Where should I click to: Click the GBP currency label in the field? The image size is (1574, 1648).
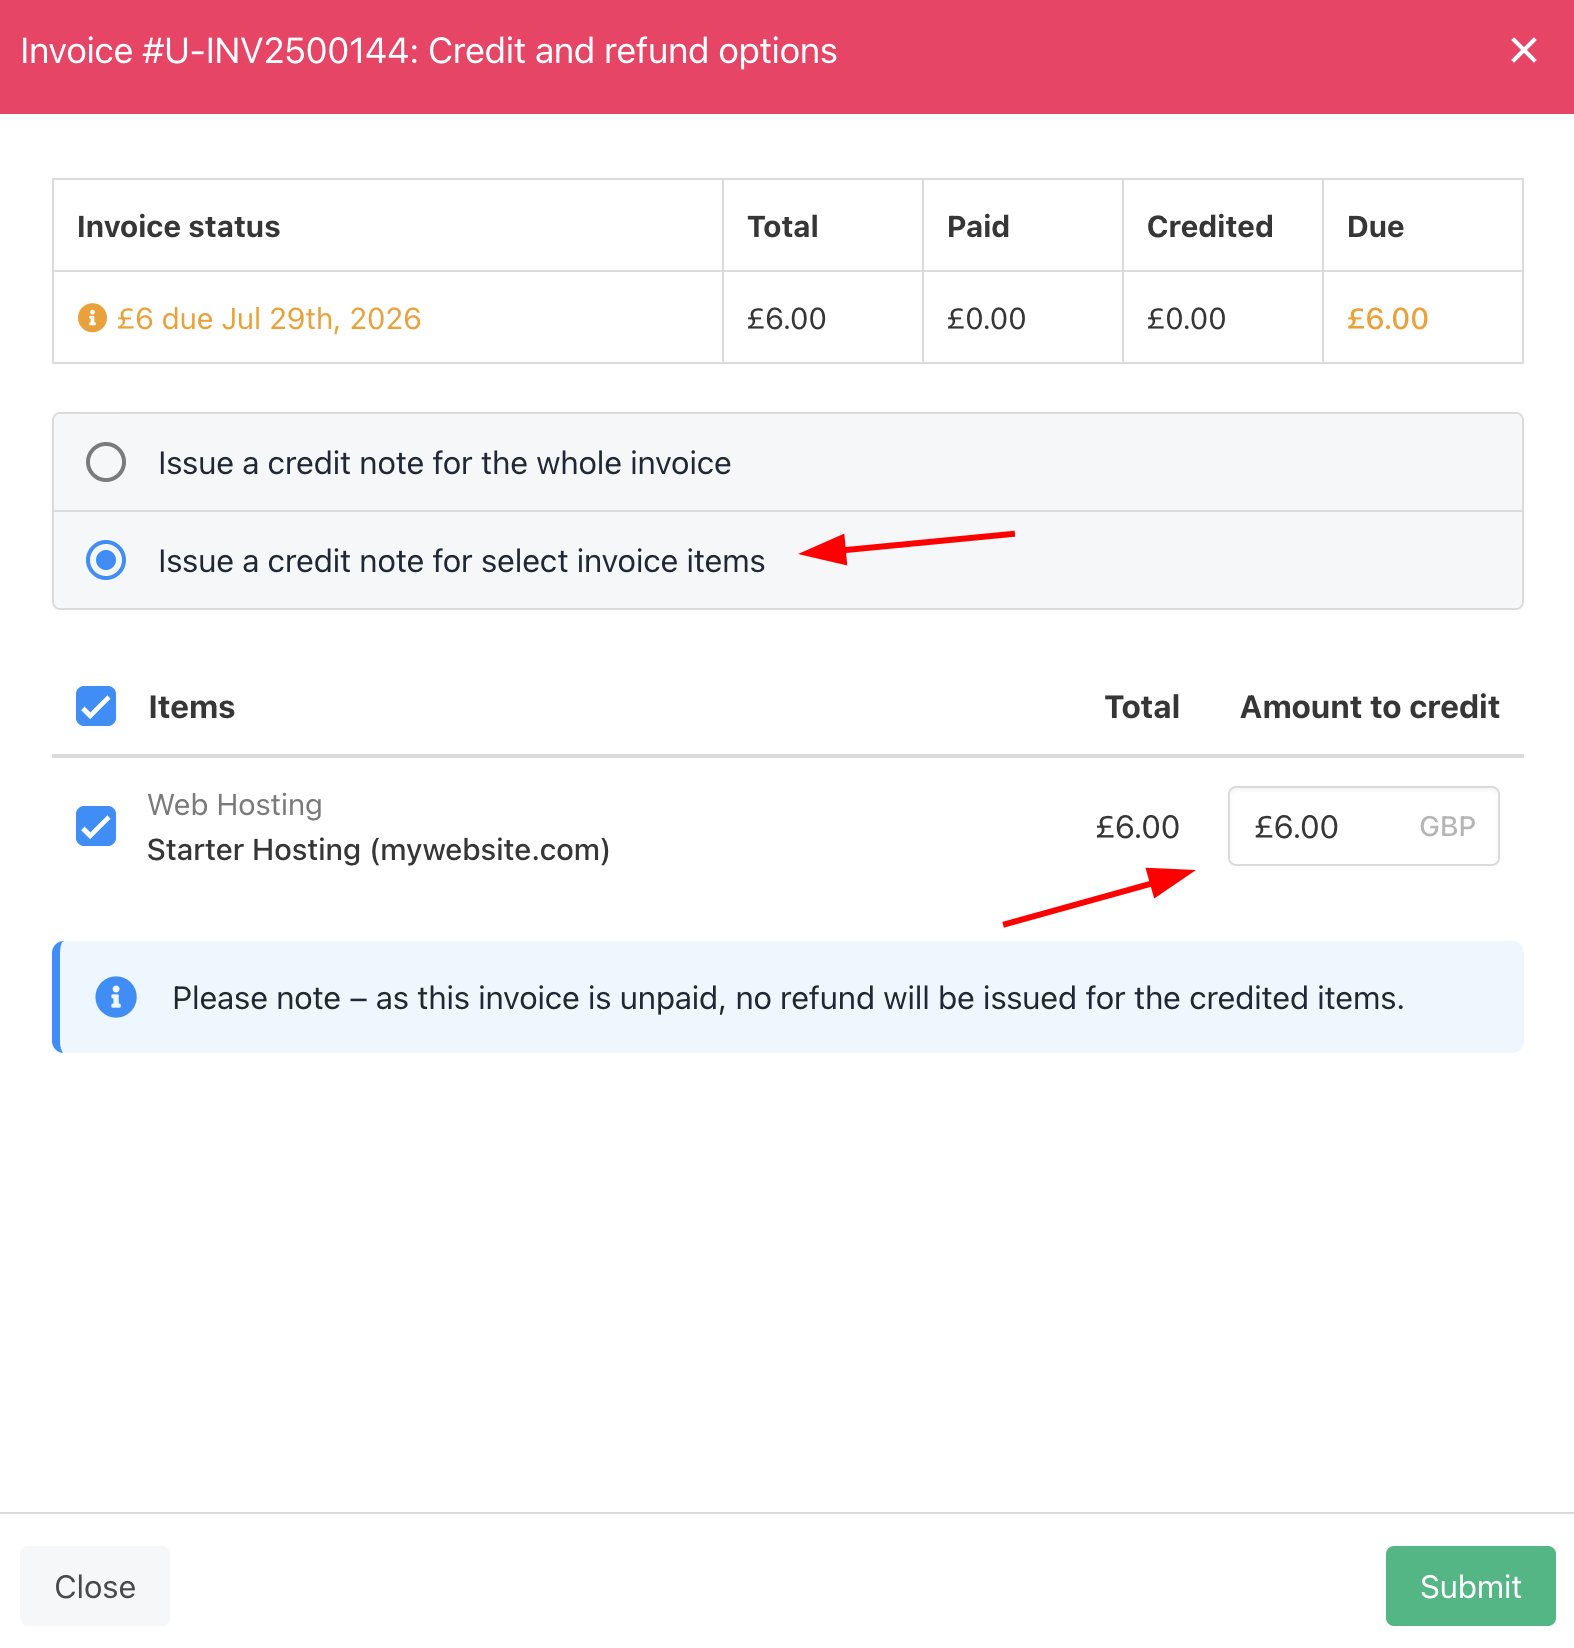coord(1447,826)
